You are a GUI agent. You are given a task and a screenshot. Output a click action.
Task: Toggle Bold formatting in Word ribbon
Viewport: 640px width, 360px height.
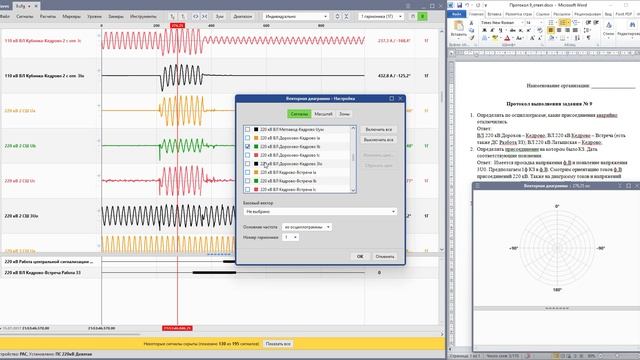tap(484, 30)
